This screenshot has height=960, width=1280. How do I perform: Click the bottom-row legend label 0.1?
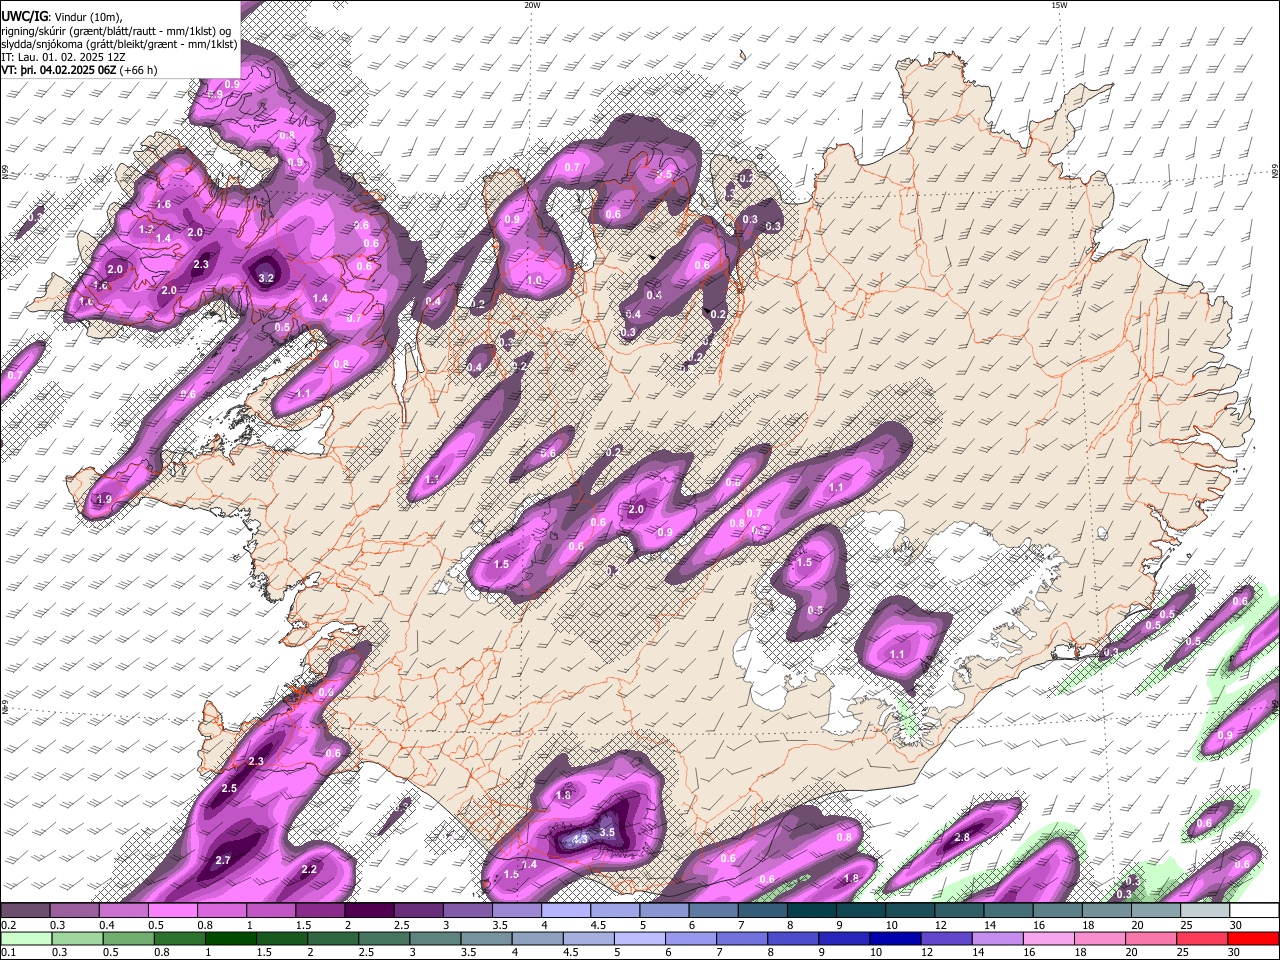tap(6, 952)
